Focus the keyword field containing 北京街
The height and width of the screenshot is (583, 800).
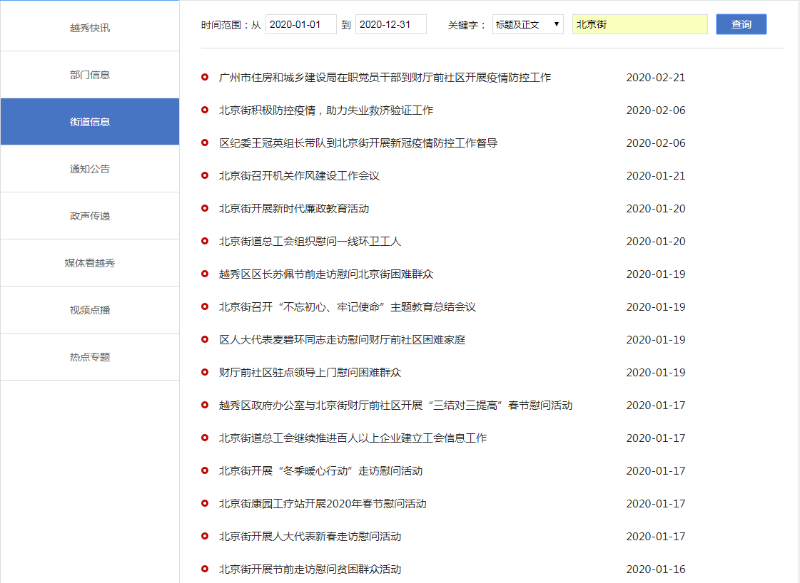click(x=639, y=24)
